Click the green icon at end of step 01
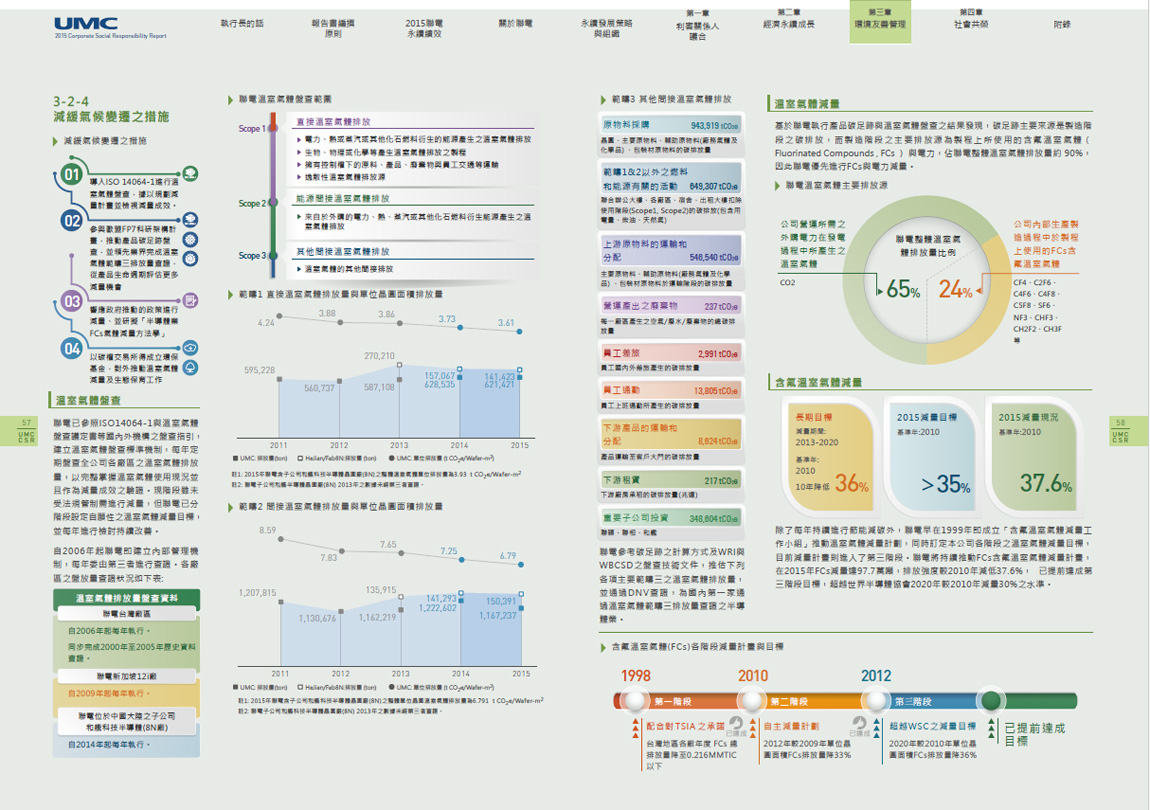The width and height of the screenshot is (1150, 810). pos(190,174)
